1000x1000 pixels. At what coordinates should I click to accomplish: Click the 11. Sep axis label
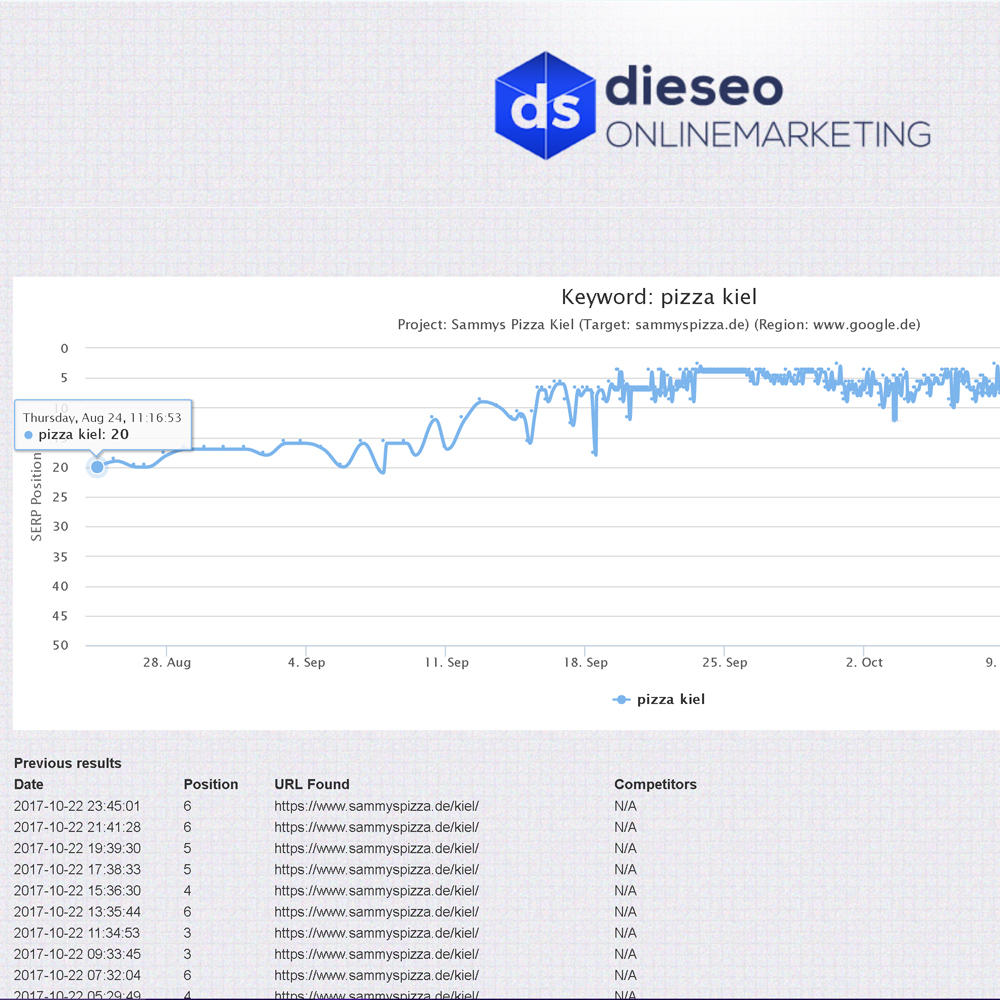[446, 662]
